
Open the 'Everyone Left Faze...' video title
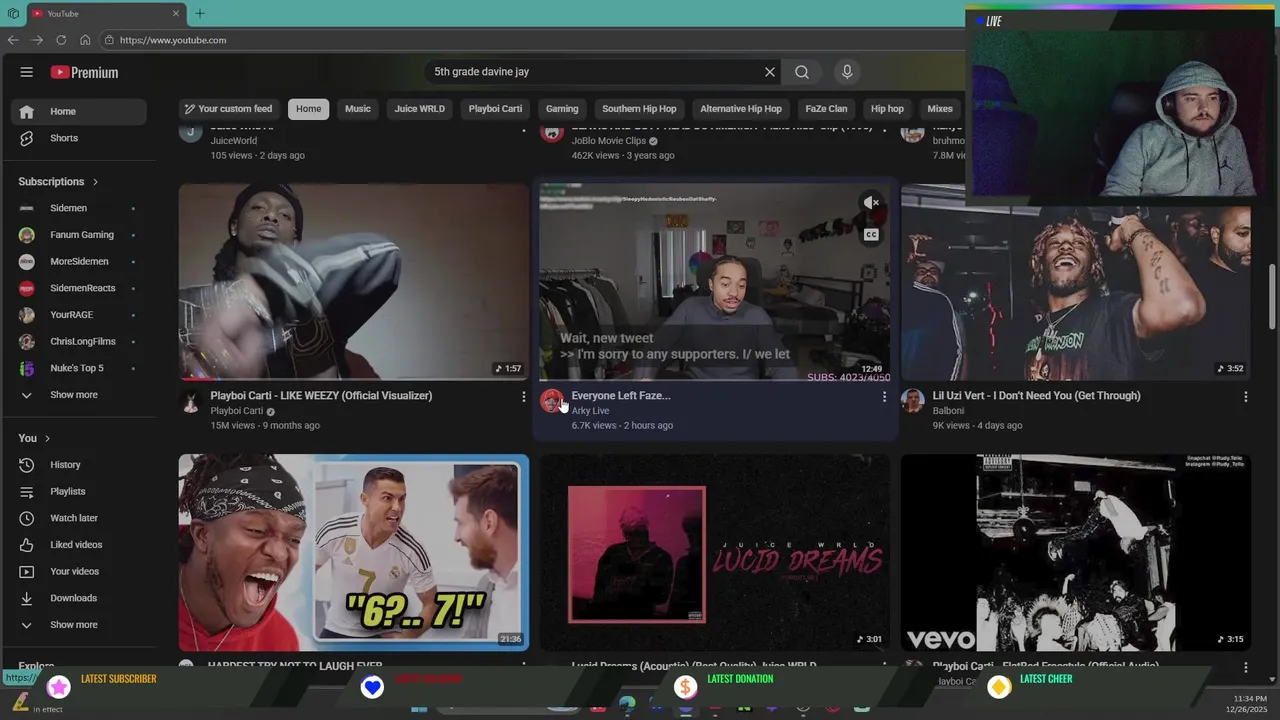pyautogui.click(x=621, y=396)
